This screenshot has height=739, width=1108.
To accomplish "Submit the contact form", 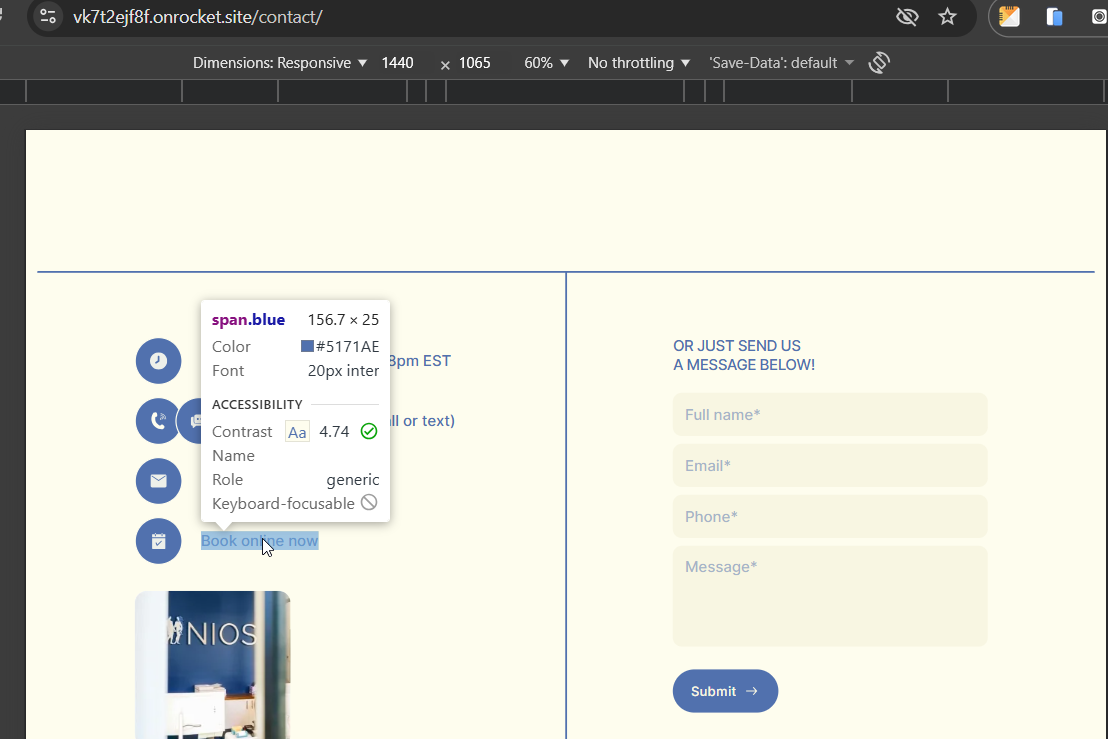I will [x=725, y=691].
